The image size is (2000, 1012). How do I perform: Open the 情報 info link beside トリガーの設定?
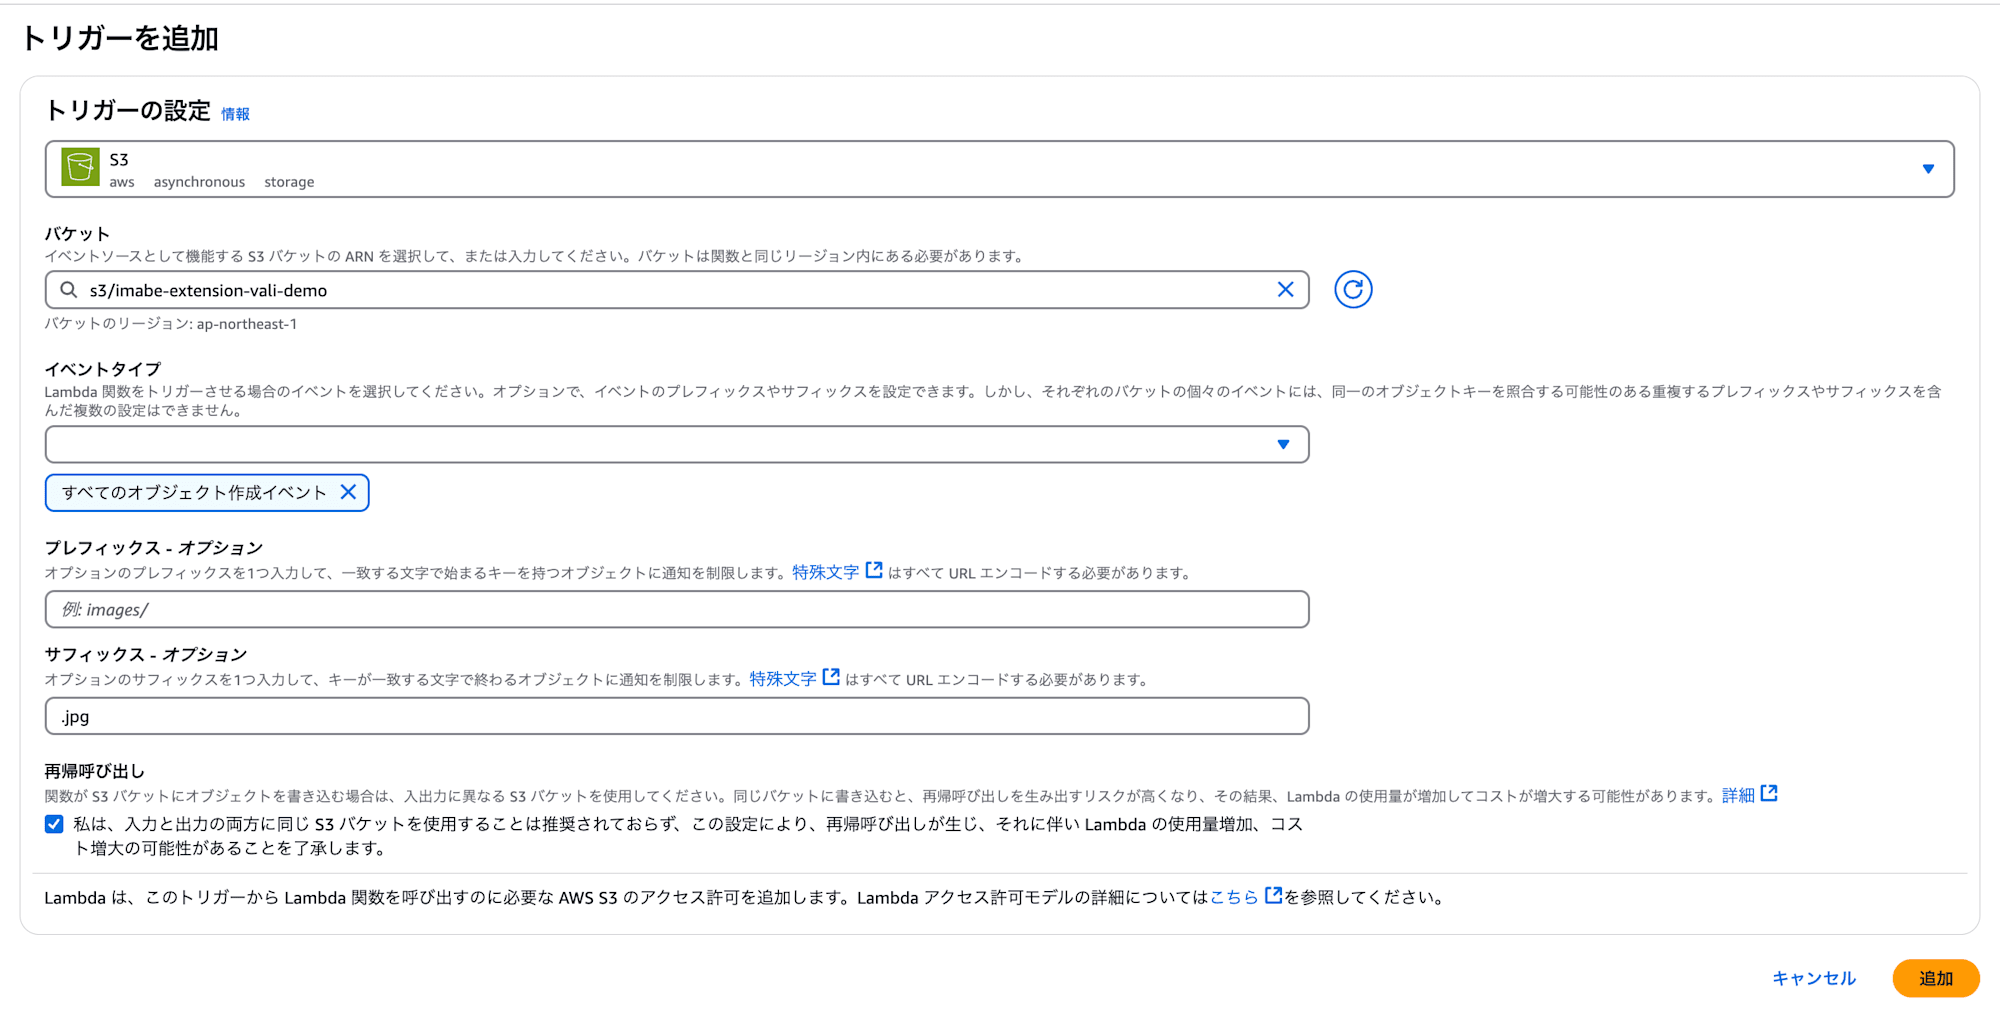(x=235, y=114)
